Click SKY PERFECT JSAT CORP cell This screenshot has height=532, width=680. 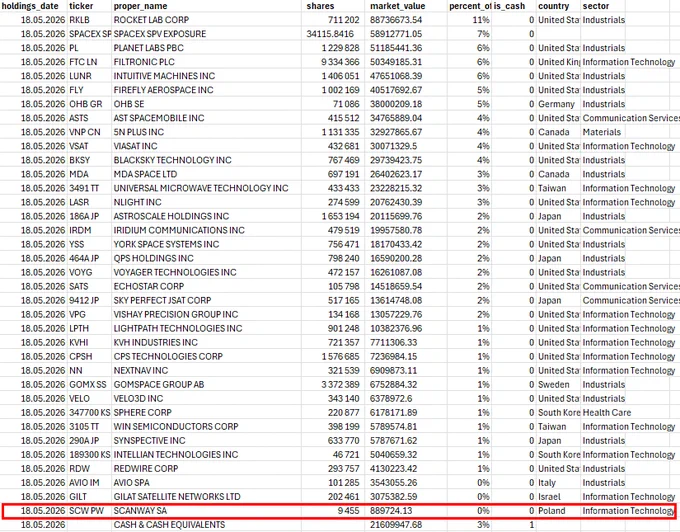[207, 300]
